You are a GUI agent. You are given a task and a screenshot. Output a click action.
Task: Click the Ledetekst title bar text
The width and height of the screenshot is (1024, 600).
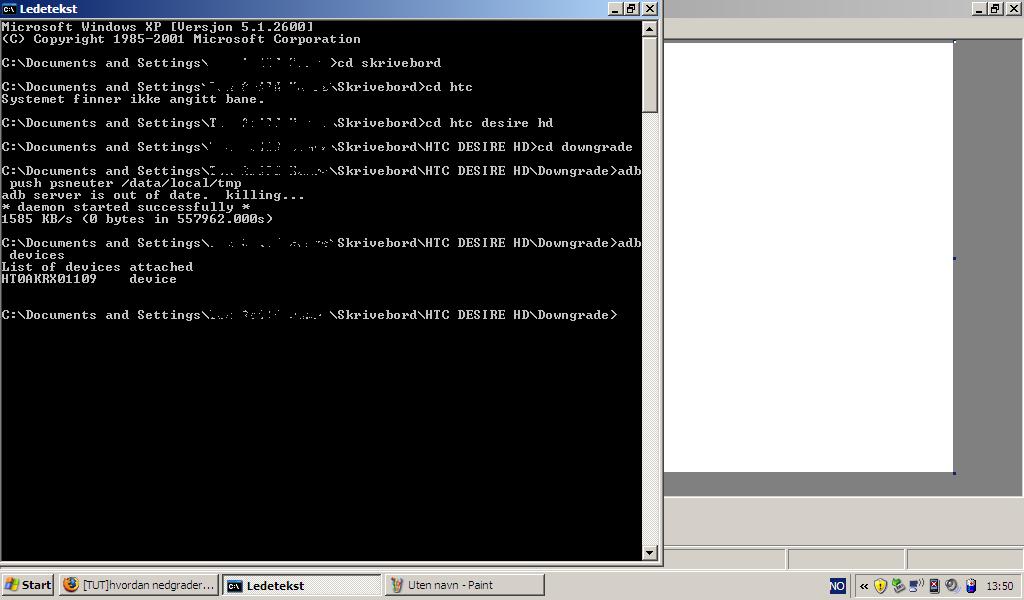[48, 8]
